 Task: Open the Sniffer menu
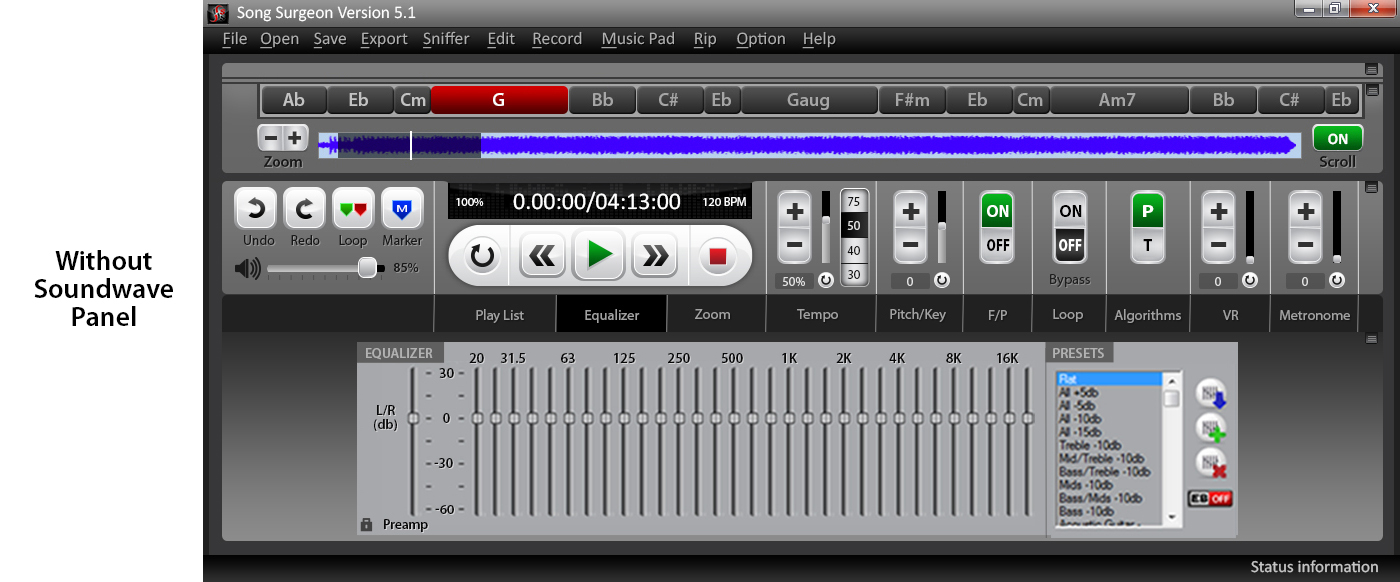click(x=446, y=39)
